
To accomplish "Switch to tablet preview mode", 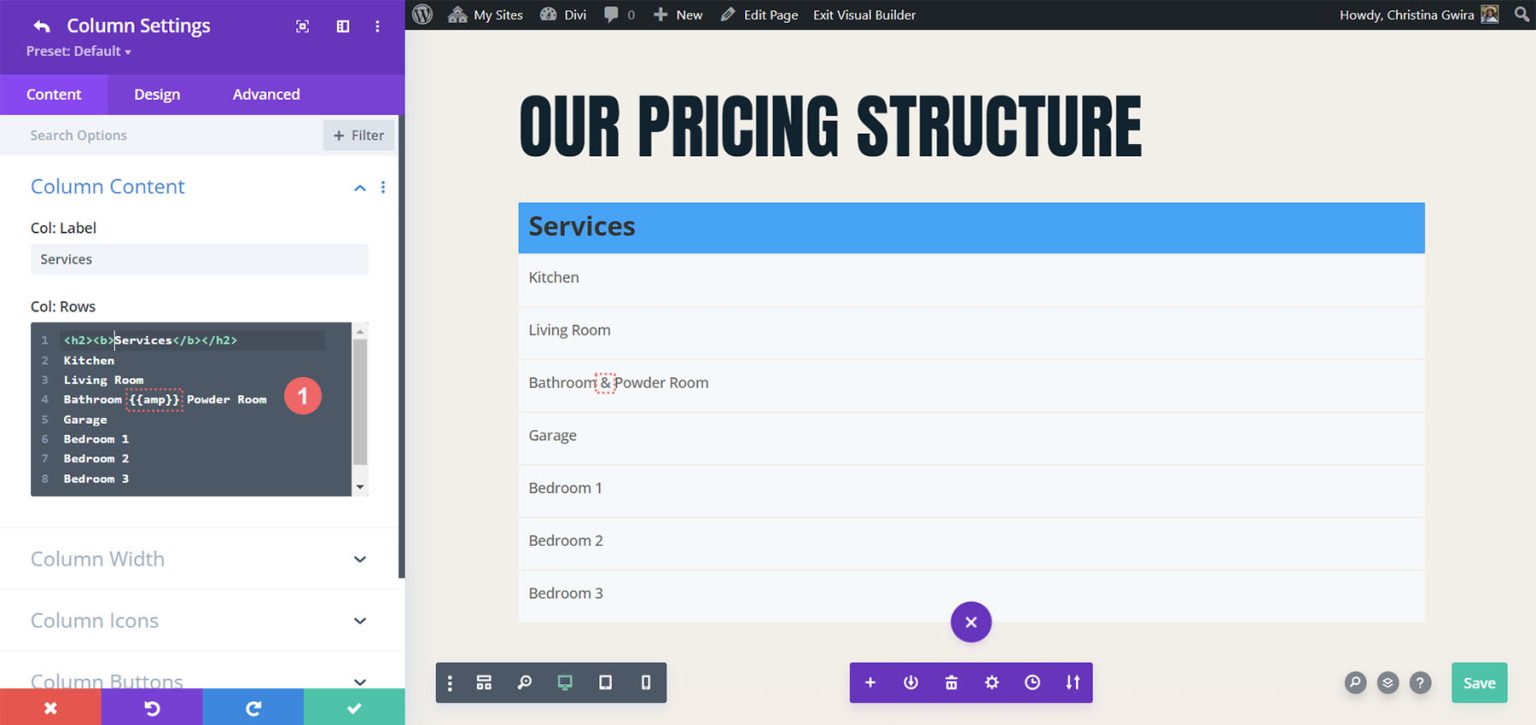I will pos(605,682).
